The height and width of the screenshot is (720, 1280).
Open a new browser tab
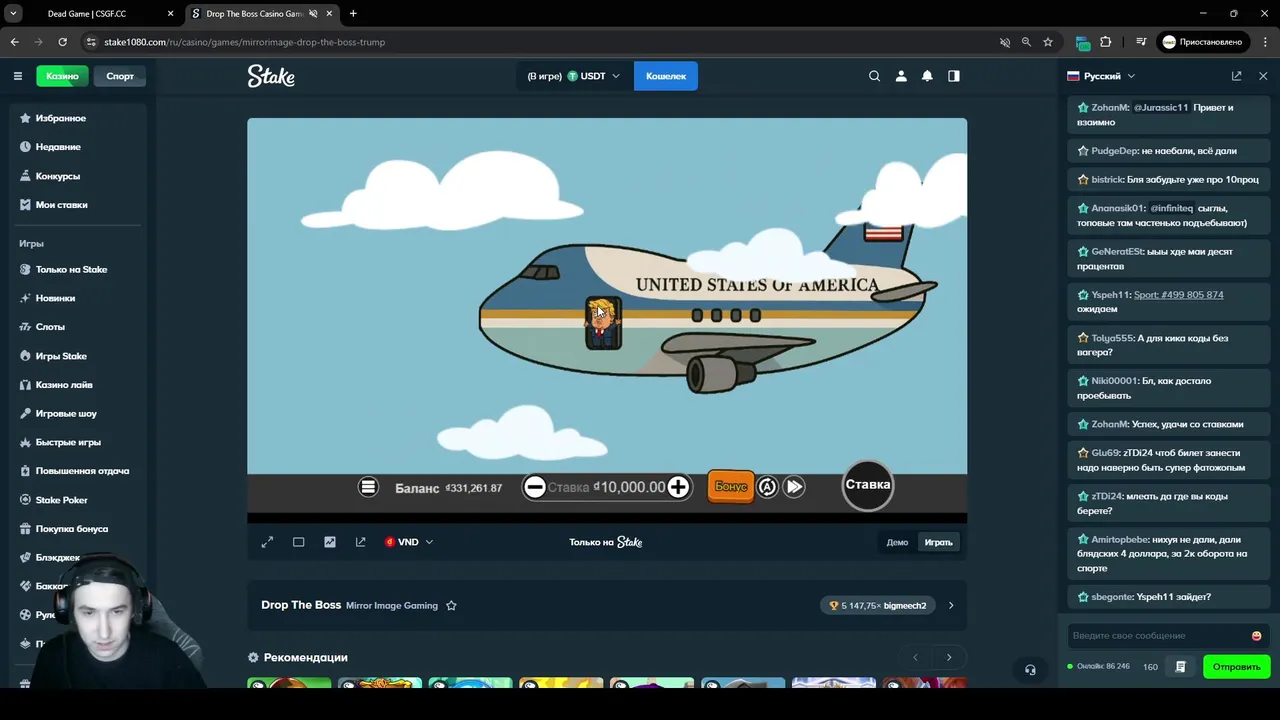[353, 14]
